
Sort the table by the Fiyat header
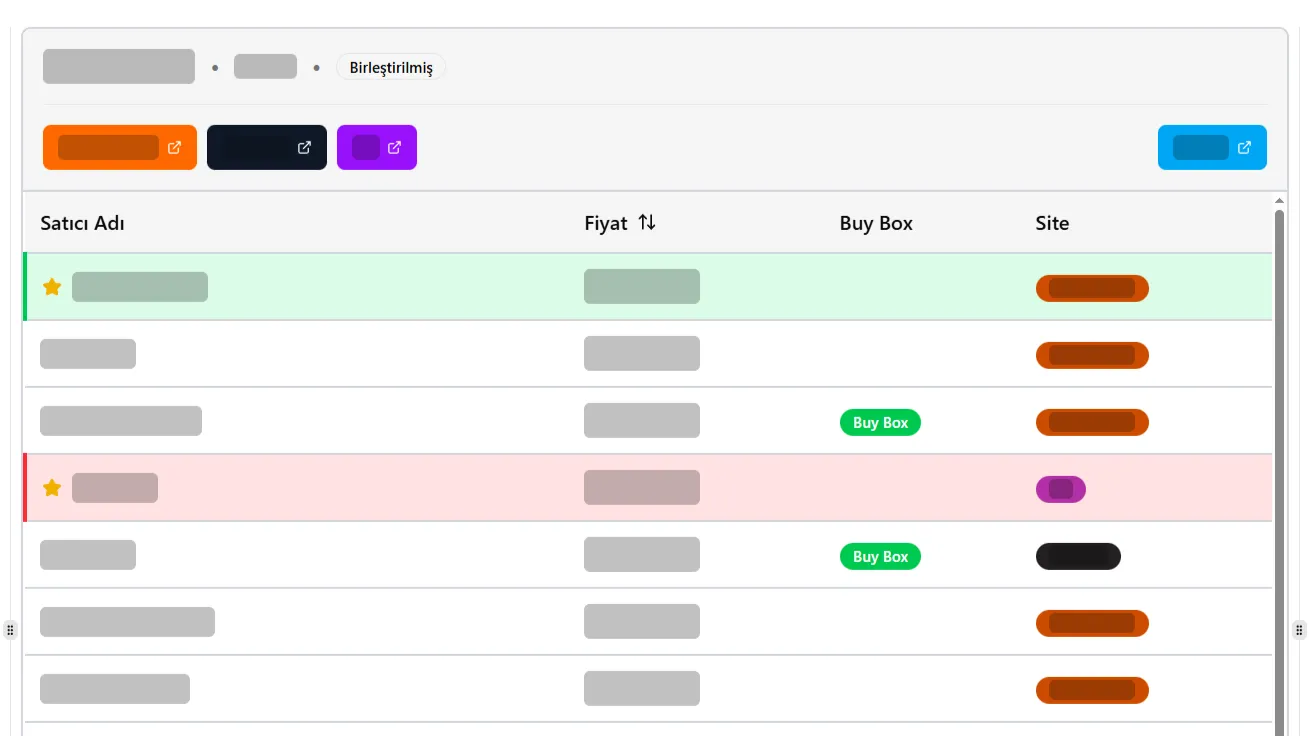pos(605,223)
